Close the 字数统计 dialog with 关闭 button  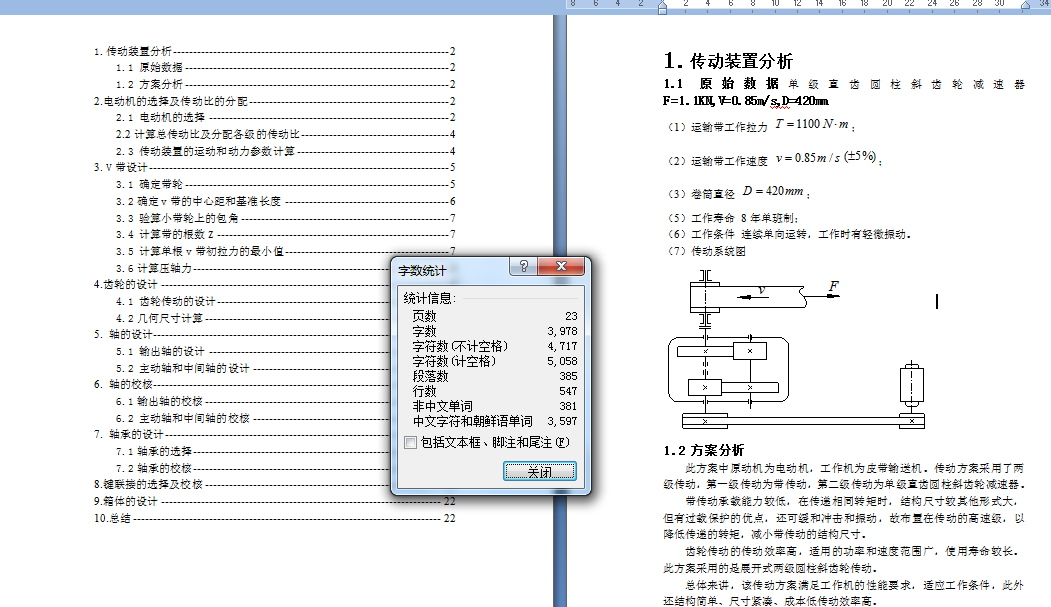(541, 472)
